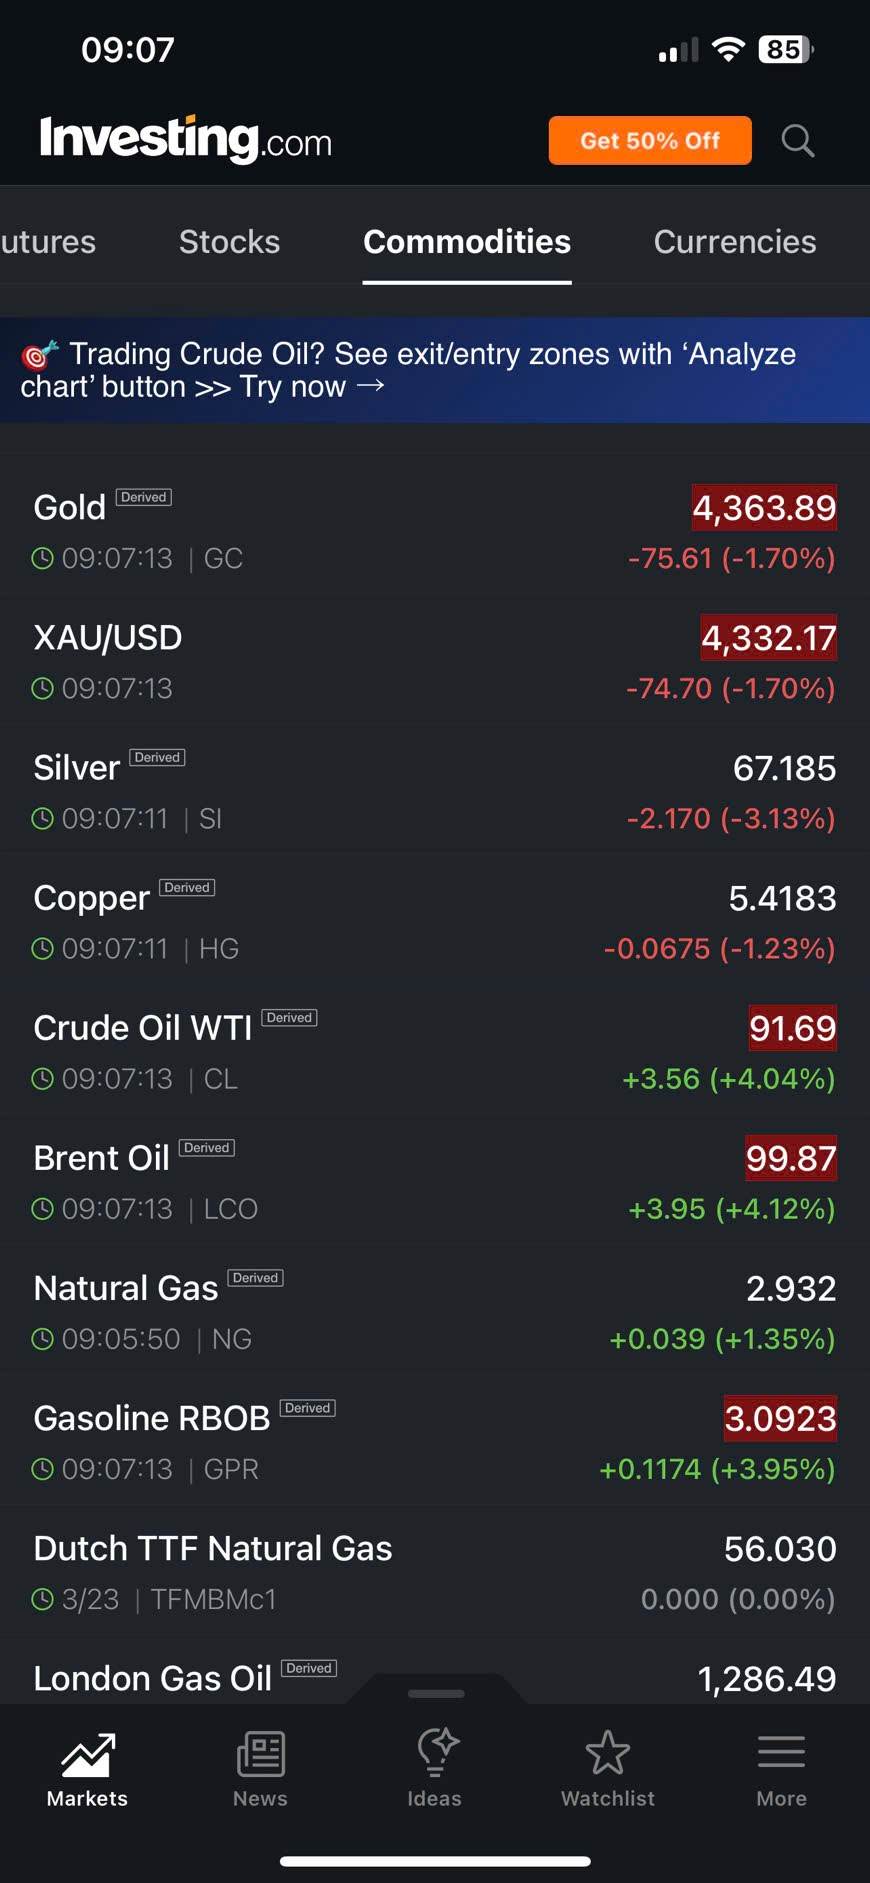Select the Silver commodity name
The width and height of the screenshot is (870, 1883).
77,768
